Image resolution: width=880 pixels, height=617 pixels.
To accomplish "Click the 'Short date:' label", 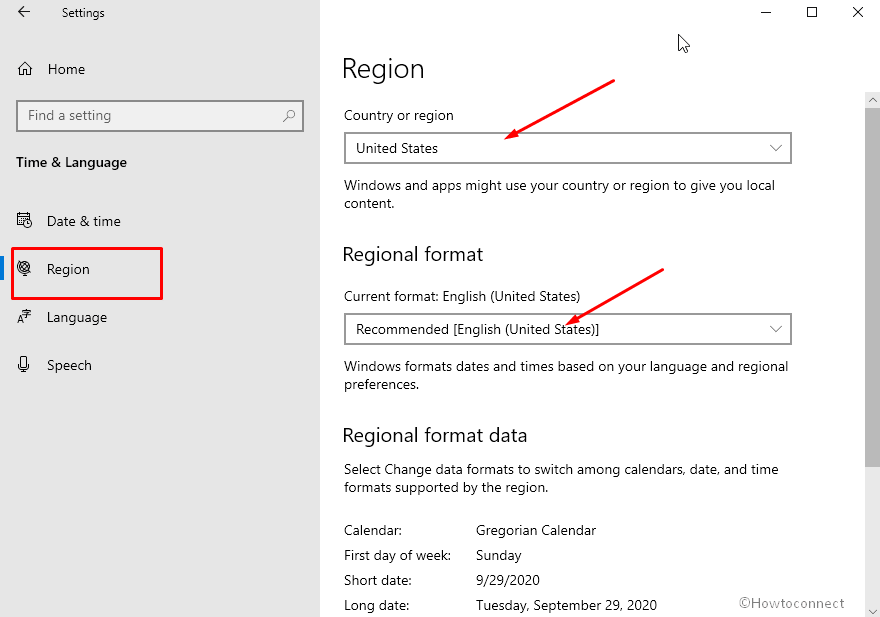I will 378,580.
